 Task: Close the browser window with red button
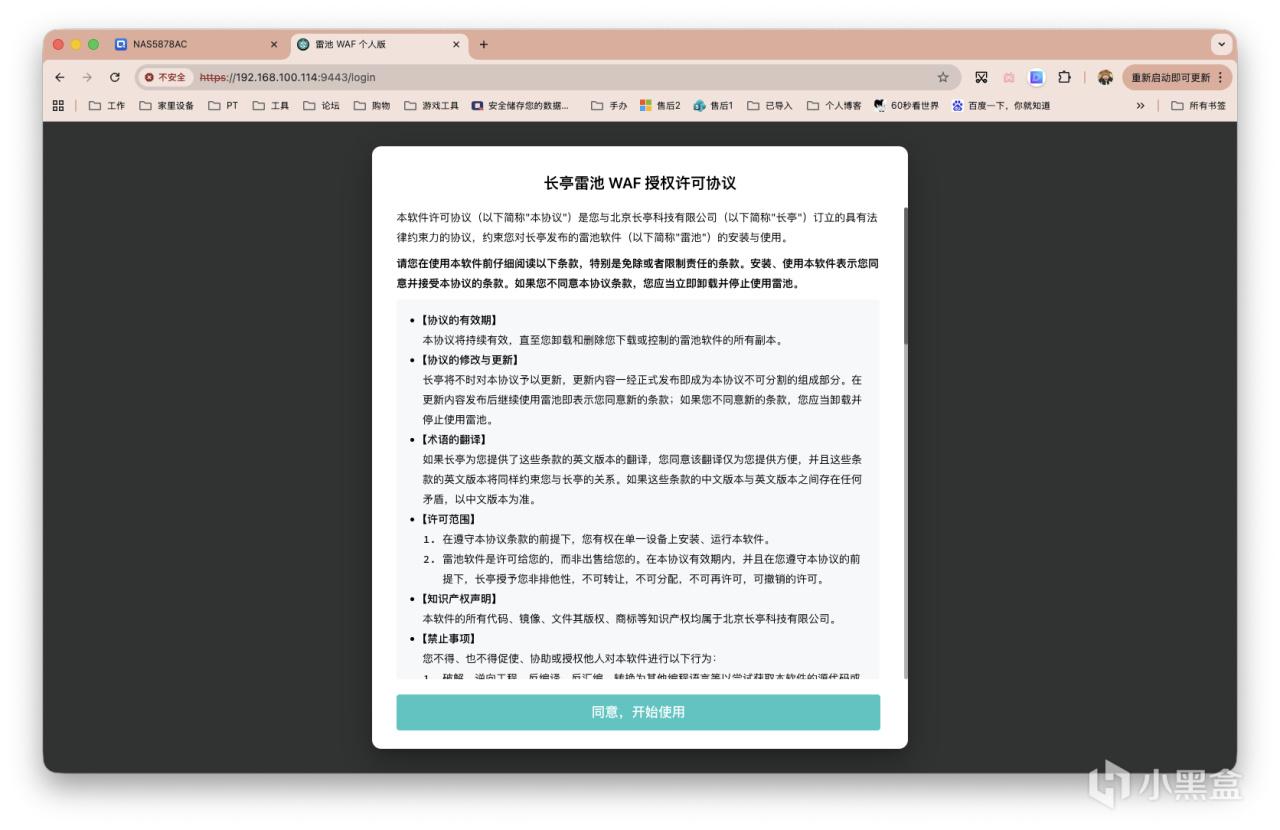pos(58,44)
